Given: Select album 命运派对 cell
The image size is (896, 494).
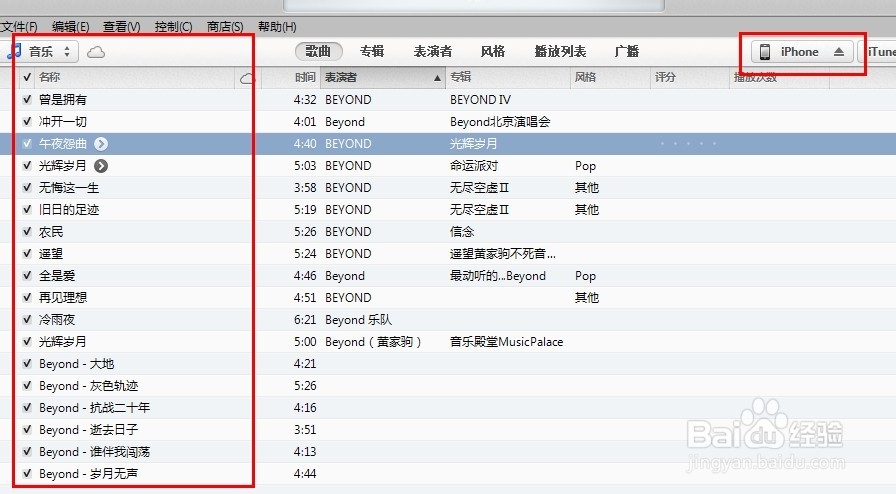Looking at the screenshot, I should pyautogui.click(x=474, y=166).
